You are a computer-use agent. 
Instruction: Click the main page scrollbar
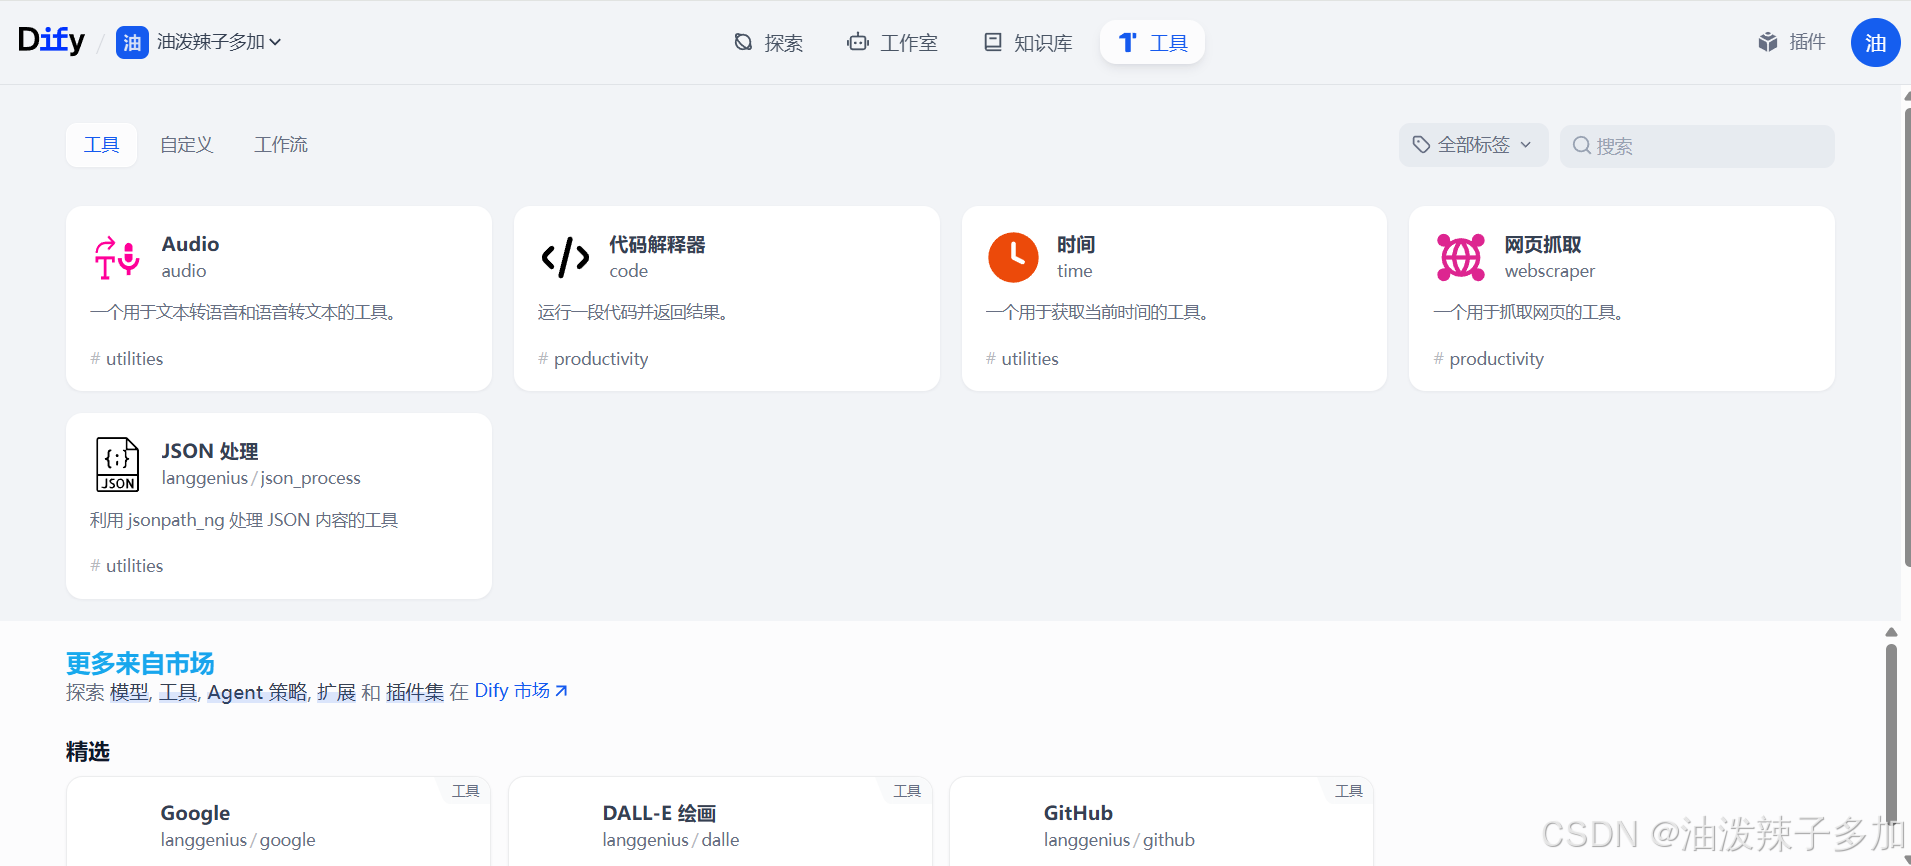1906,335
